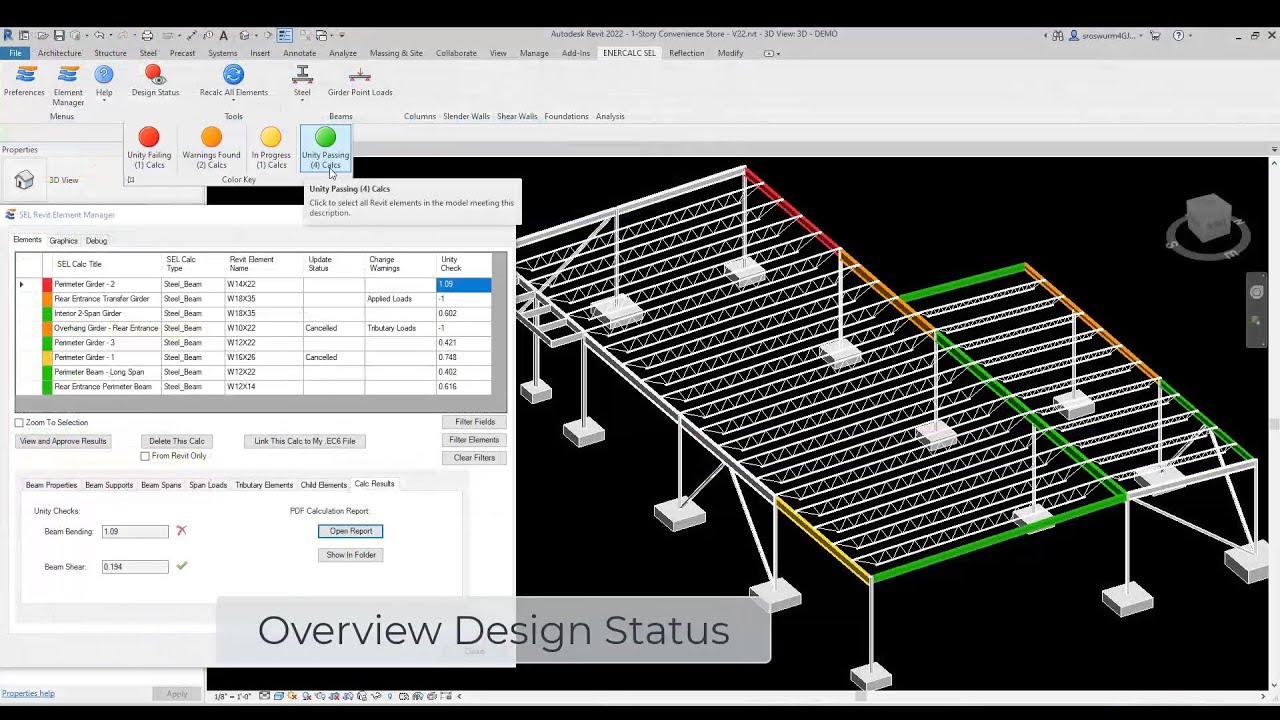Click the navigation wheel icon at the 3D view edge
1280x720 pixels.
click(1257, 292)
